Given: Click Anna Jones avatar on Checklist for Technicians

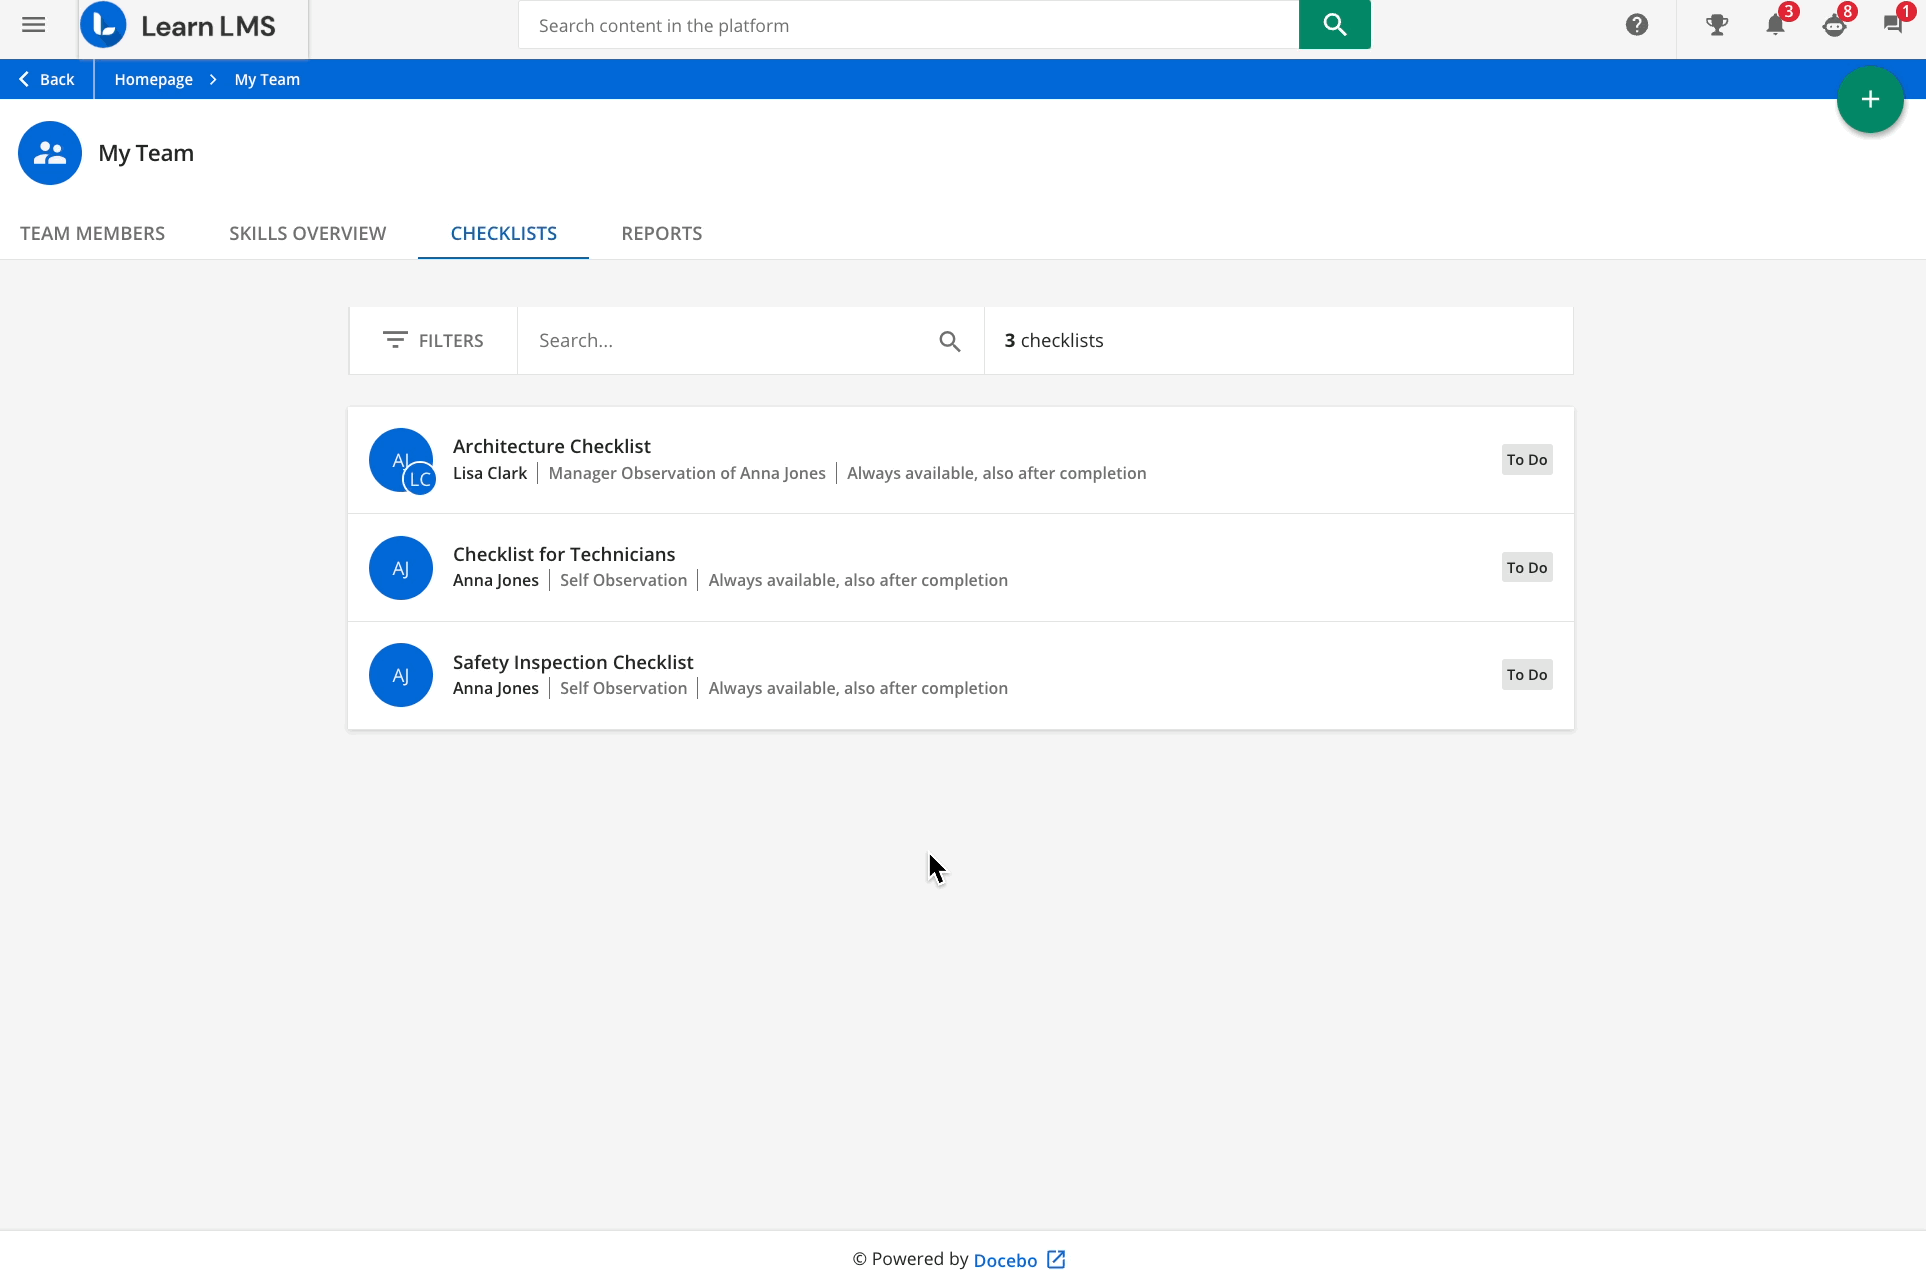Looking at the screenshot, I should 400,566.
